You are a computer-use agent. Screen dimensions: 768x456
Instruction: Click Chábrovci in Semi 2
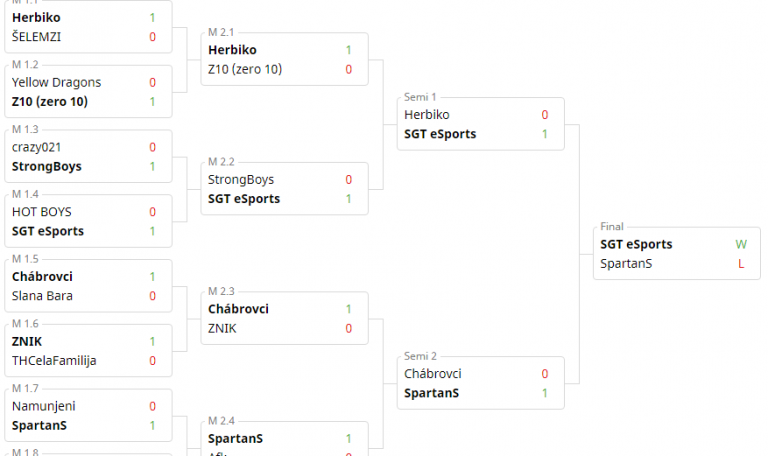point(433,374)
